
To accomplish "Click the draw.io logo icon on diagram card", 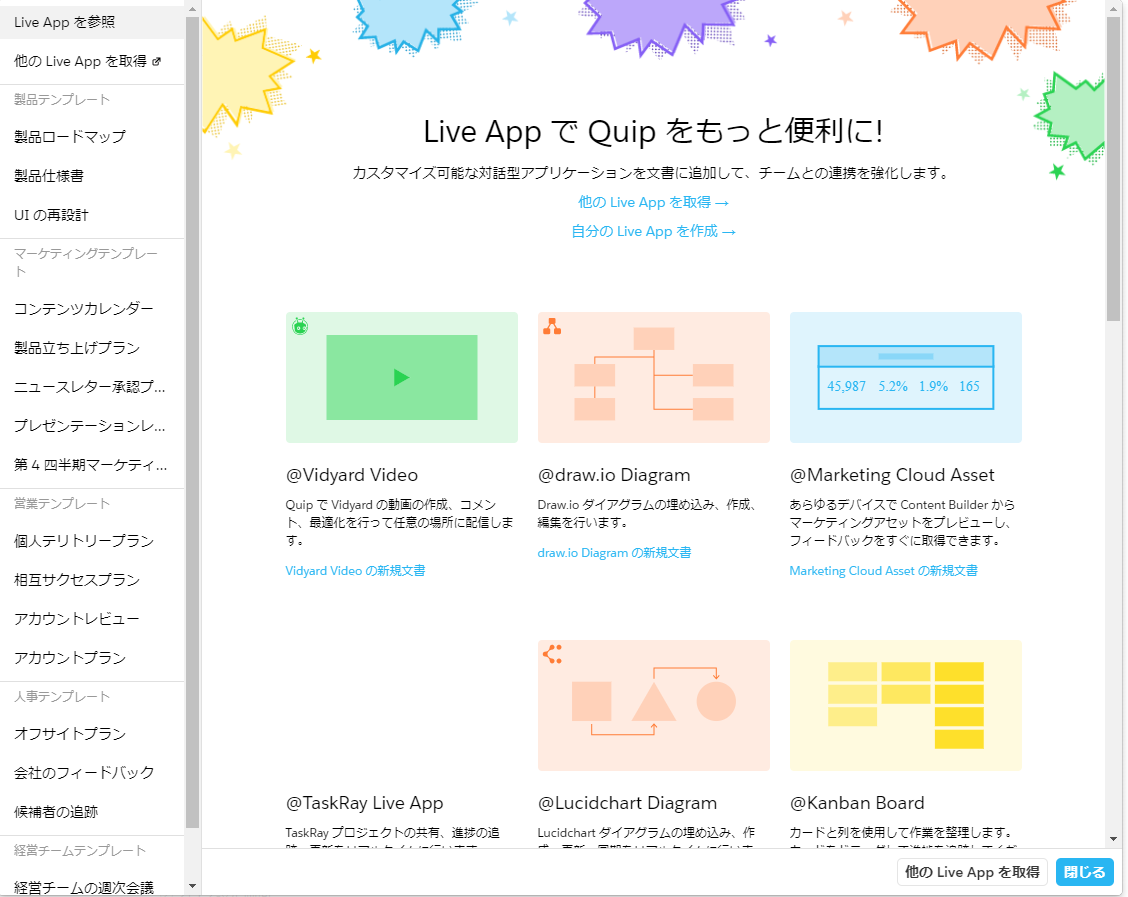I will click(x=551, y=326).
